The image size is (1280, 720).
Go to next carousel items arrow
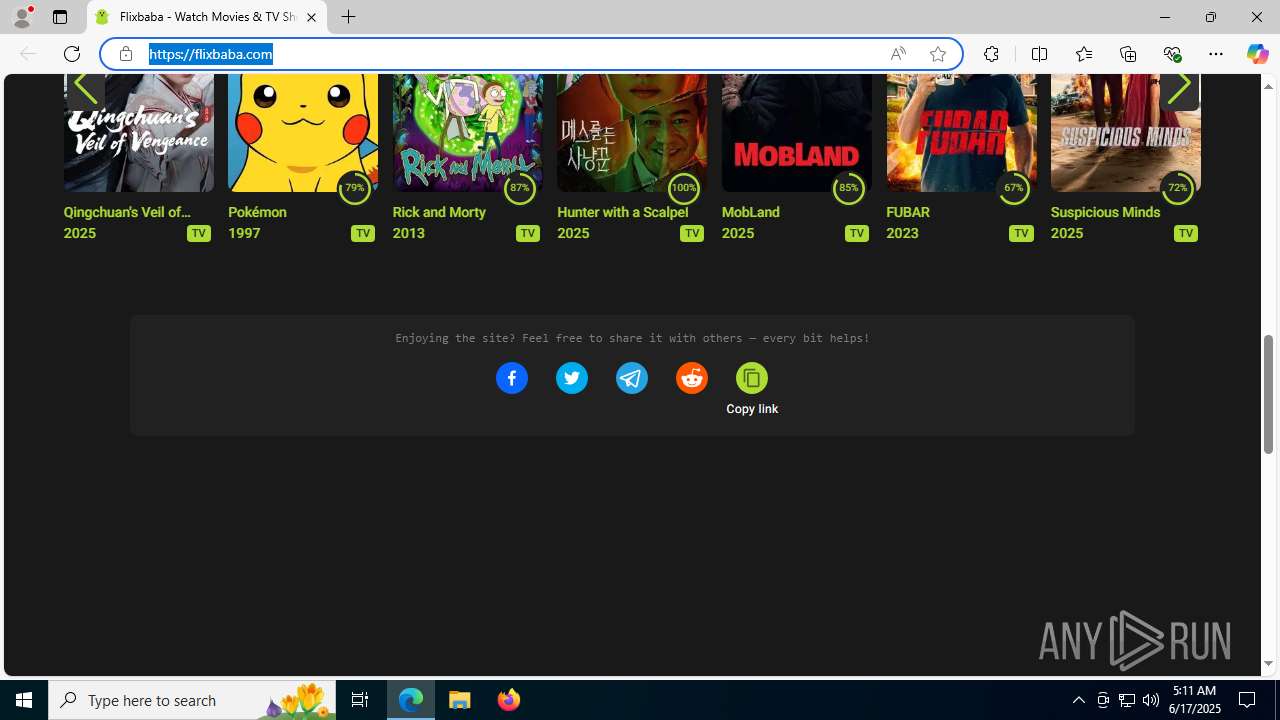click(1179, 86)
